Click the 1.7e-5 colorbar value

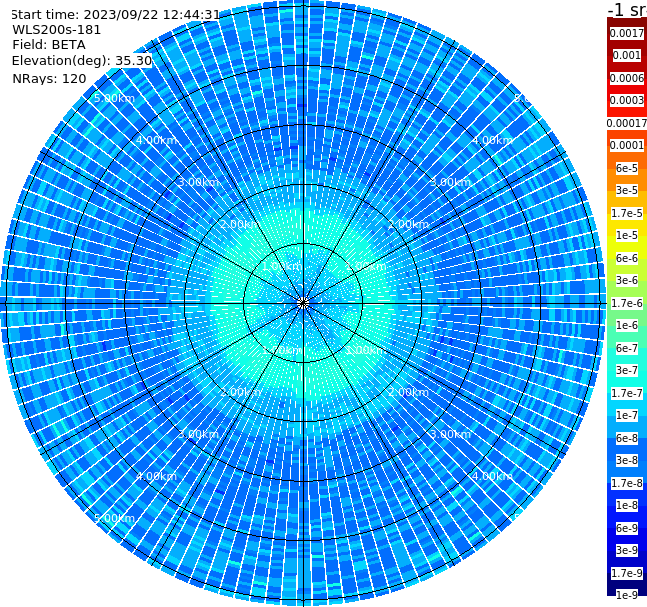[627, 213]
